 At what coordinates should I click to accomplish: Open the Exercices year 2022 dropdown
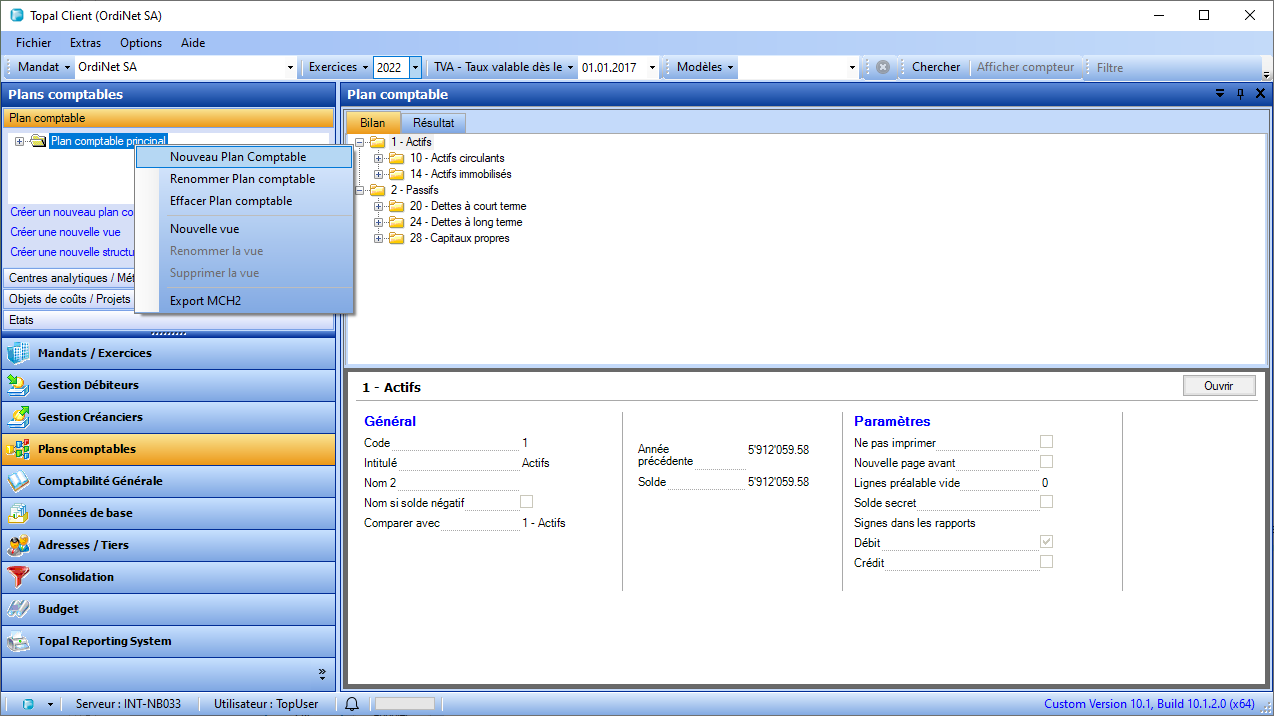pyautogui.click(x=415, y=67)
